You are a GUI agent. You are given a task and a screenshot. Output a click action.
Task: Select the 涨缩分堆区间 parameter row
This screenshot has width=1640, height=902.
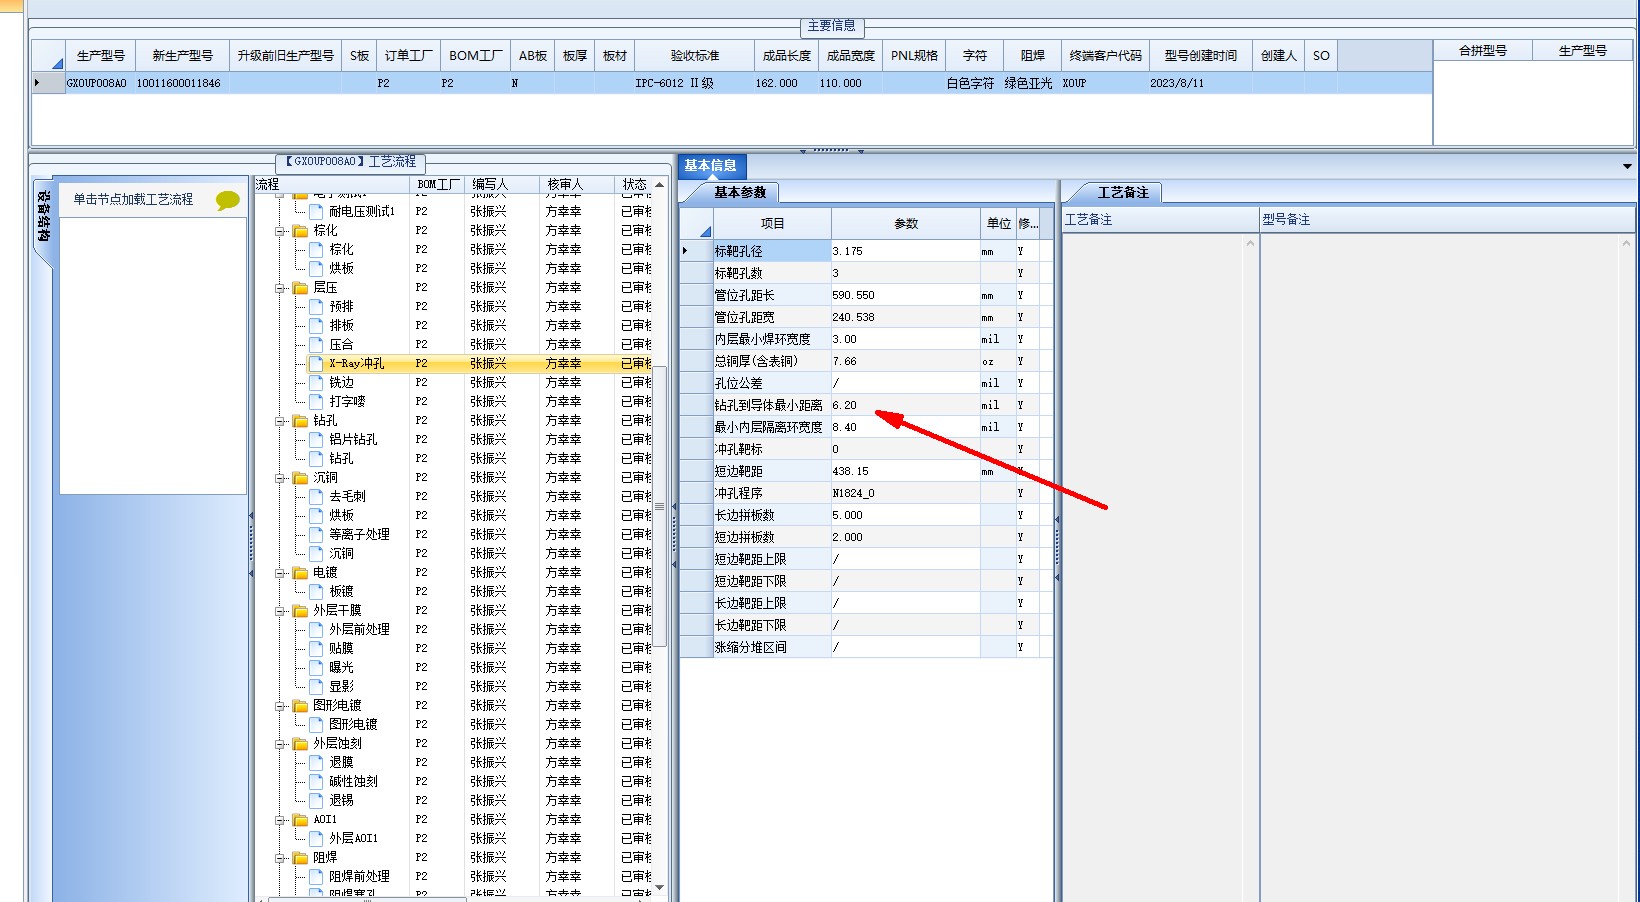pos(866,647)
